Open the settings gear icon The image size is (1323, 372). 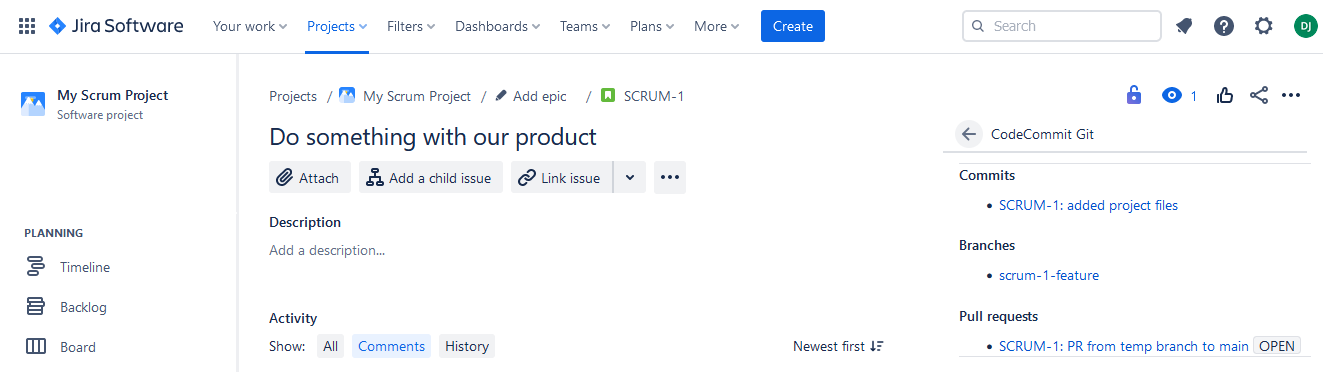point(1264,26)
